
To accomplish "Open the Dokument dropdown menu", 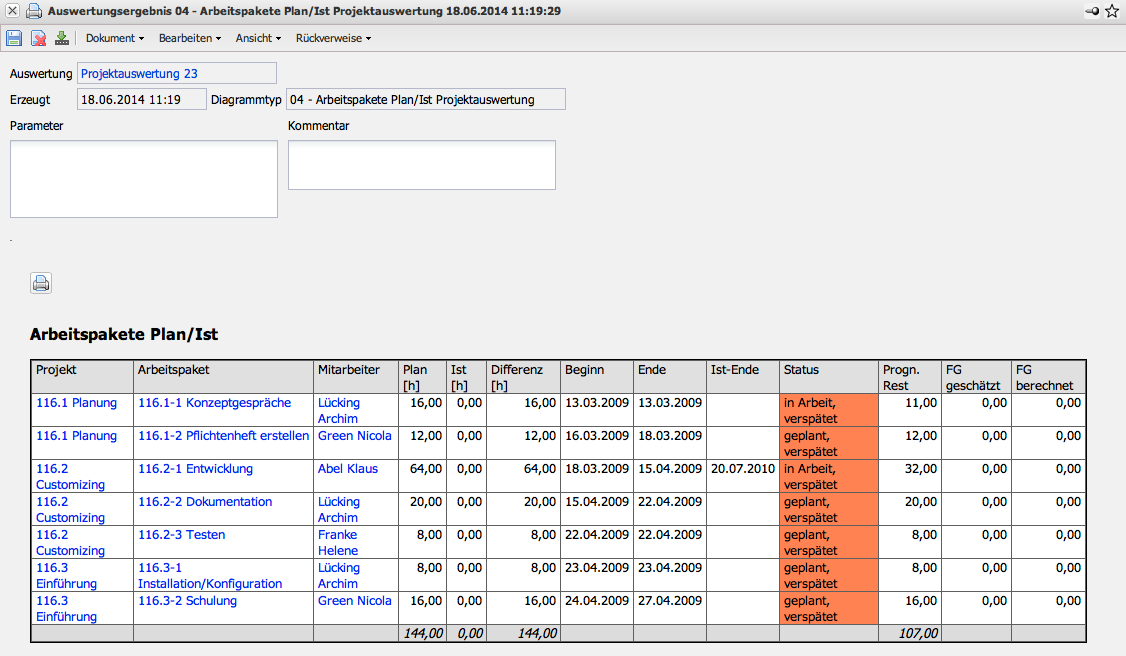I will pos(114,38).
